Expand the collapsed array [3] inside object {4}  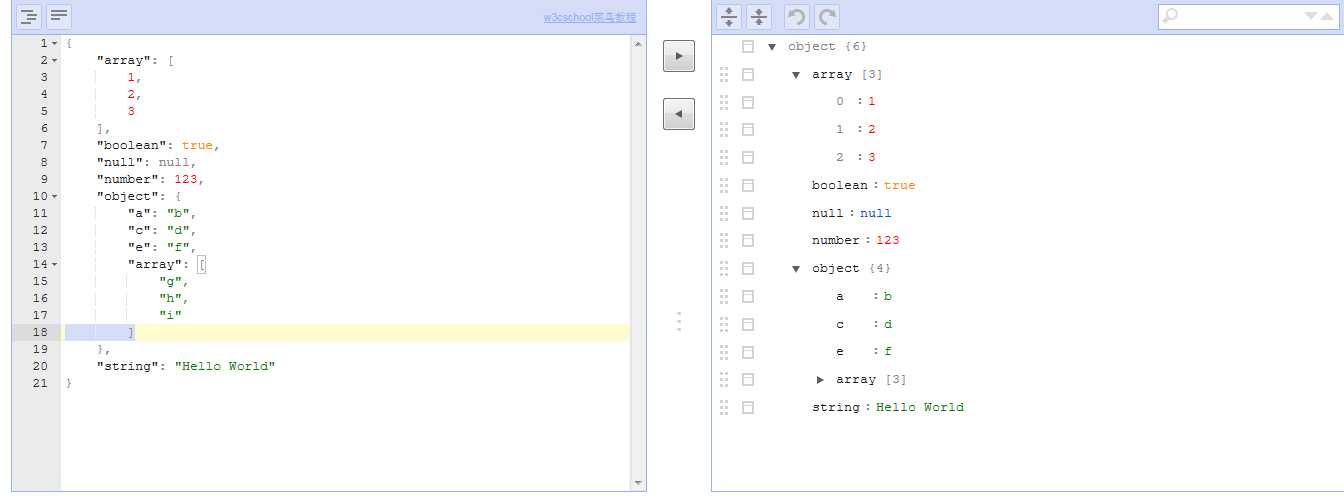tap(820, 379)
